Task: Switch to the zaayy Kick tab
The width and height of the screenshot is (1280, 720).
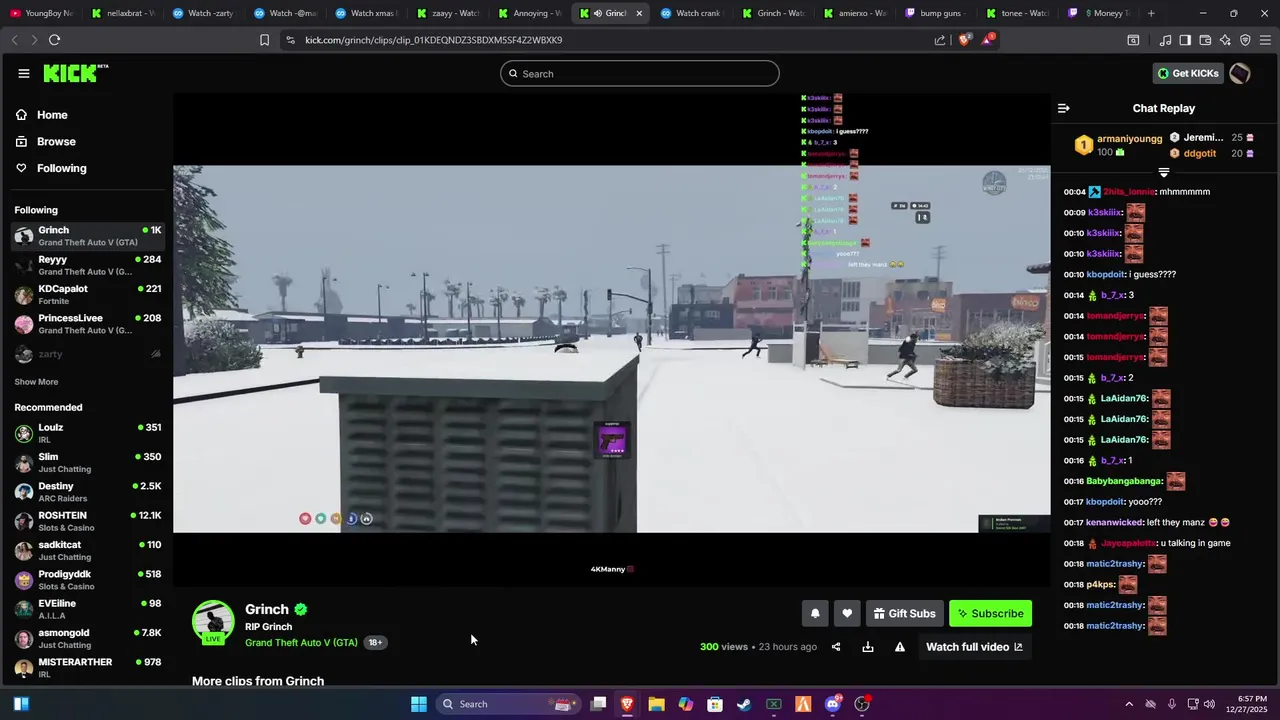Action: 448,13
